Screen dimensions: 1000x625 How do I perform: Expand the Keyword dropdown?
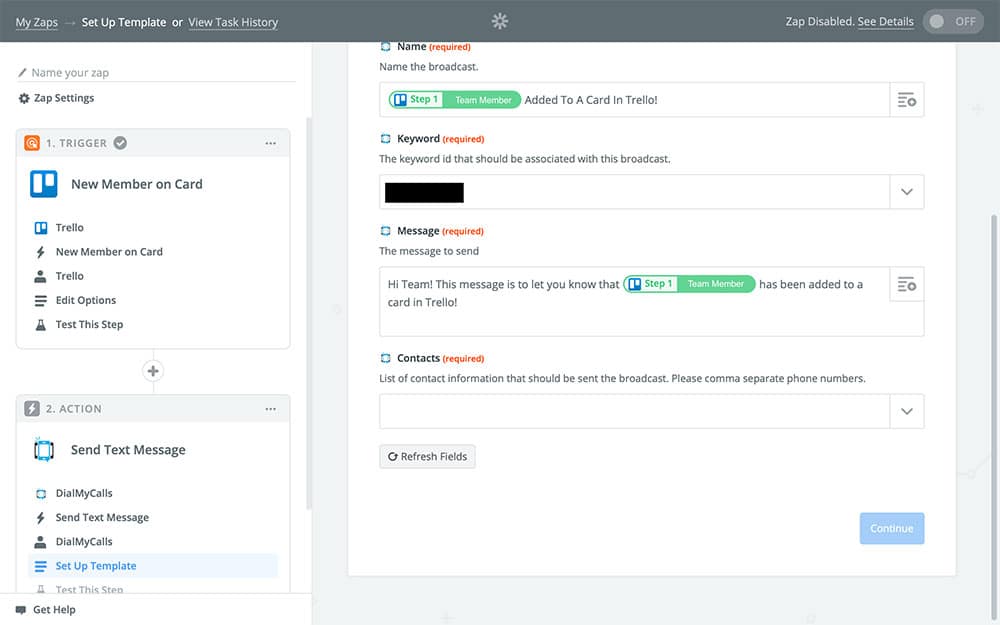point(906,192)
